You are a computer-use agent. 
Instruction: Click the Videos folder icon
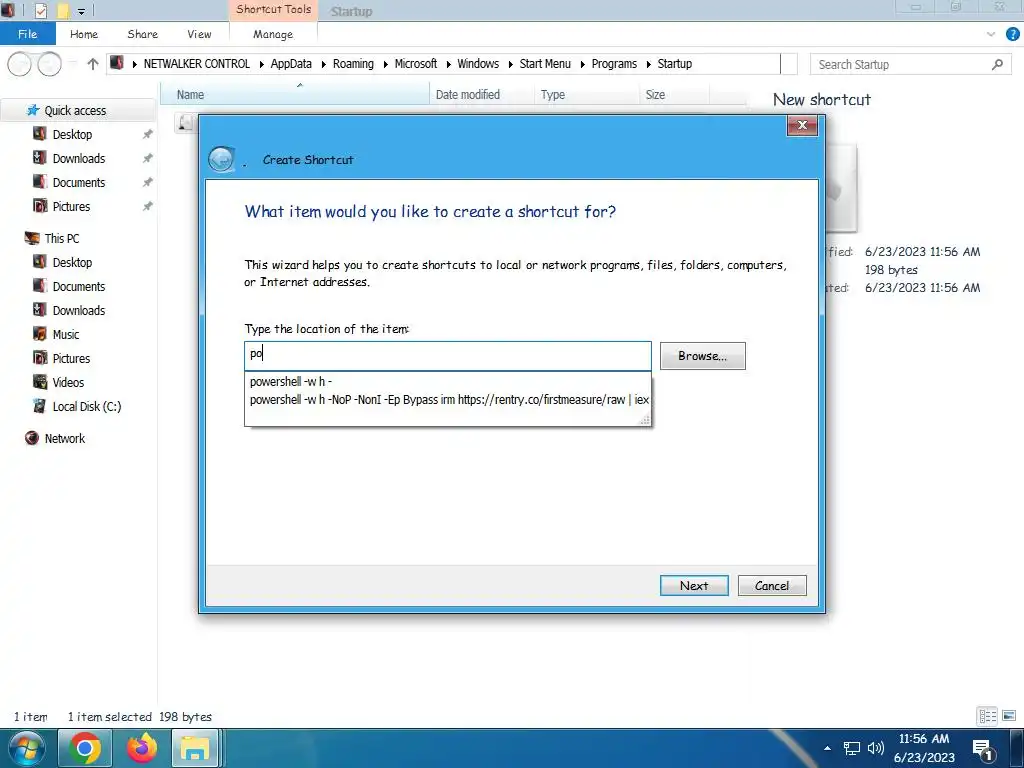40,382
